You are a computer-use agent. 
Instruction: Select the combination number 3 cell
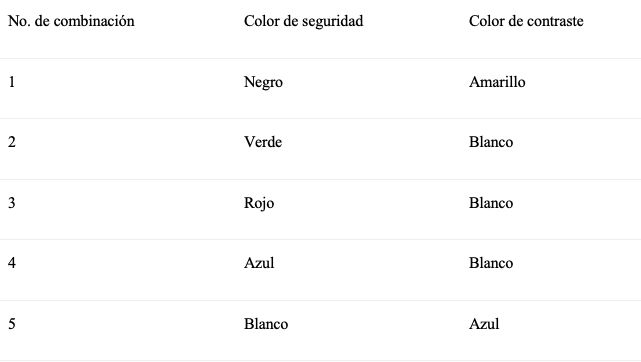coord(11,203)
